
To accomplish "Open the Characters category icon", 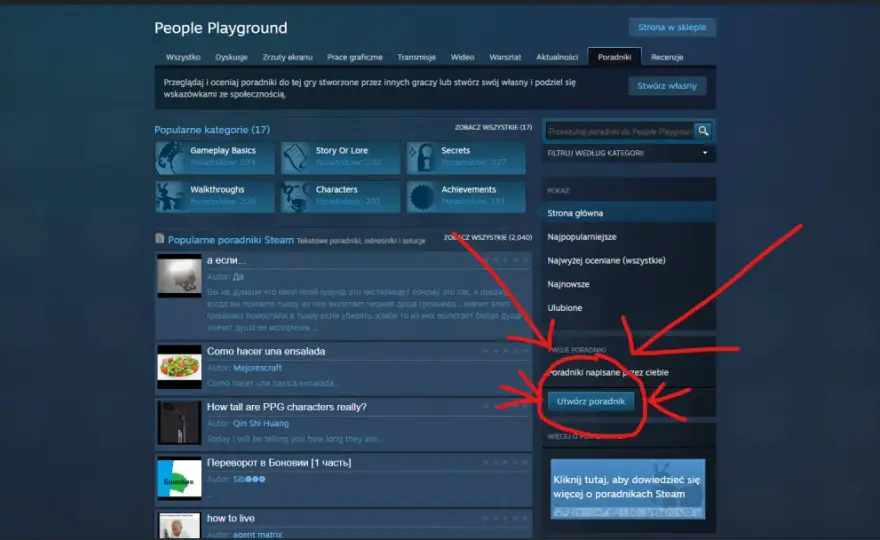I will [x=296, y=196].
